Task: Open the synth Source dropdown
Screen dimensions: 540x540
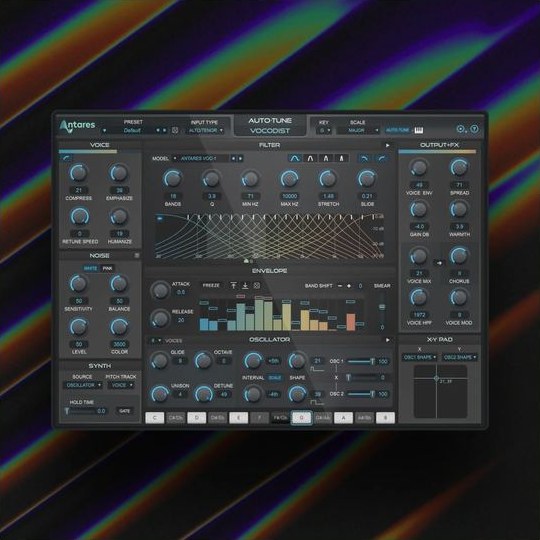Action: click(82, 385)
